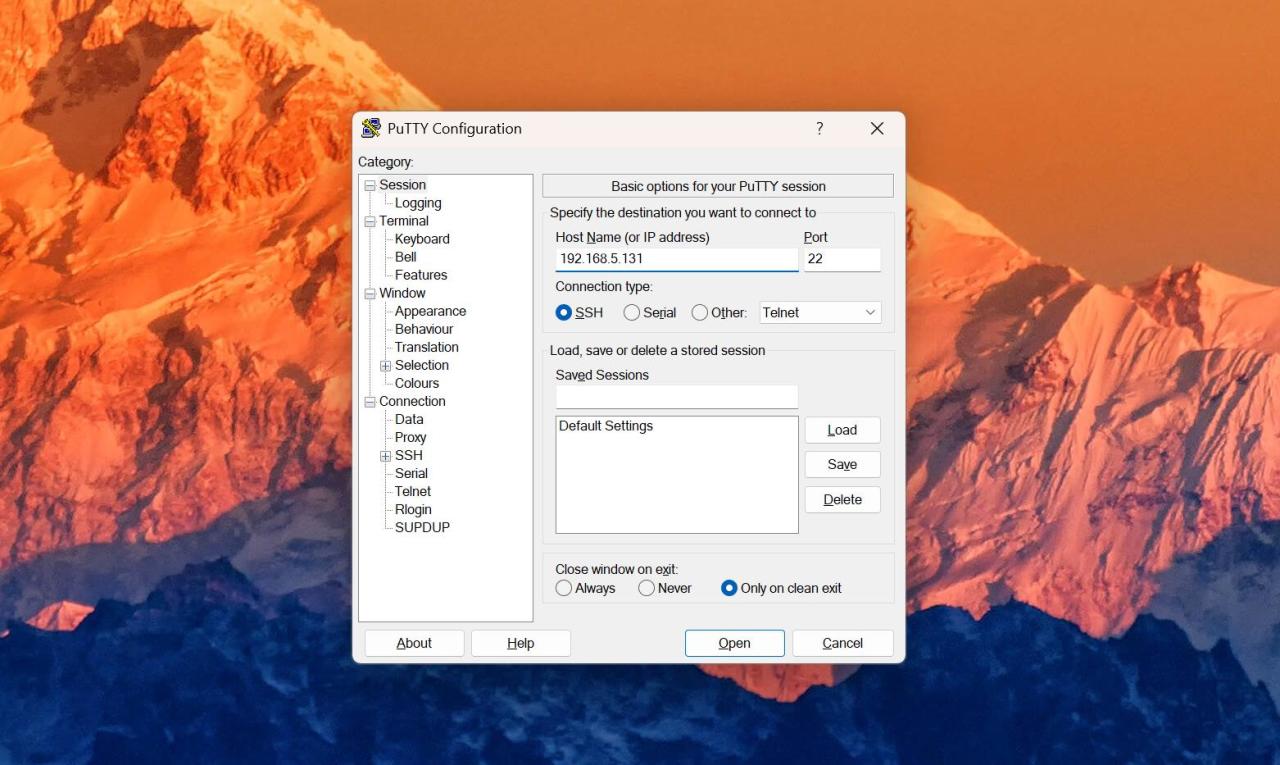
Task: Click the About button
Action: pos(414,643)
